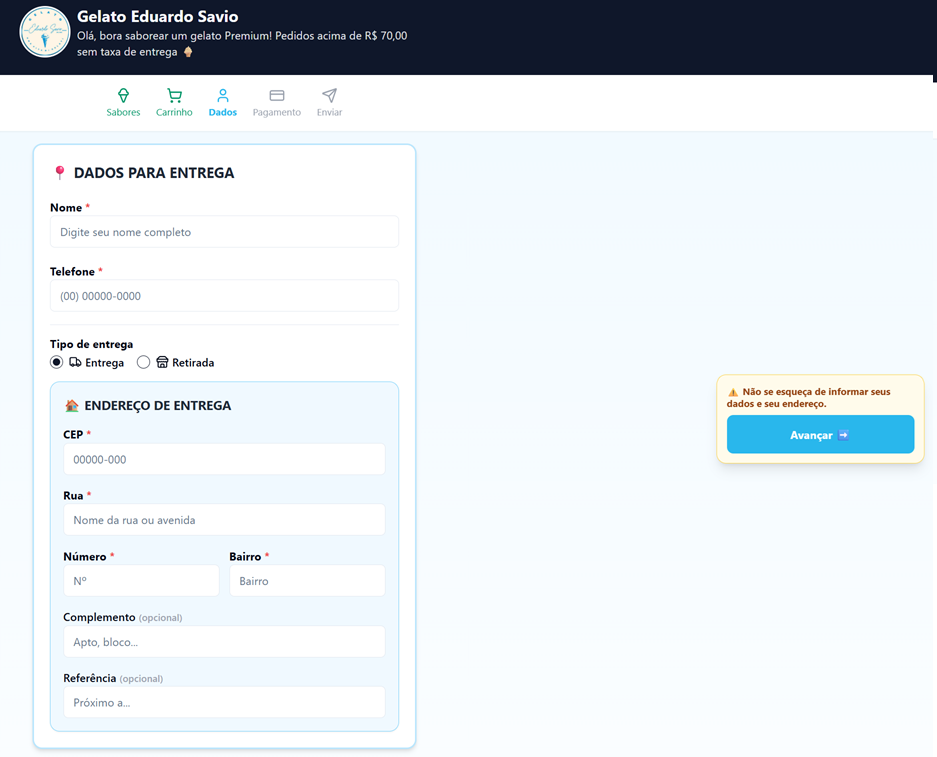The image size is (937, 757).
Task: Focus the Número input box
Action: point(141,581)
